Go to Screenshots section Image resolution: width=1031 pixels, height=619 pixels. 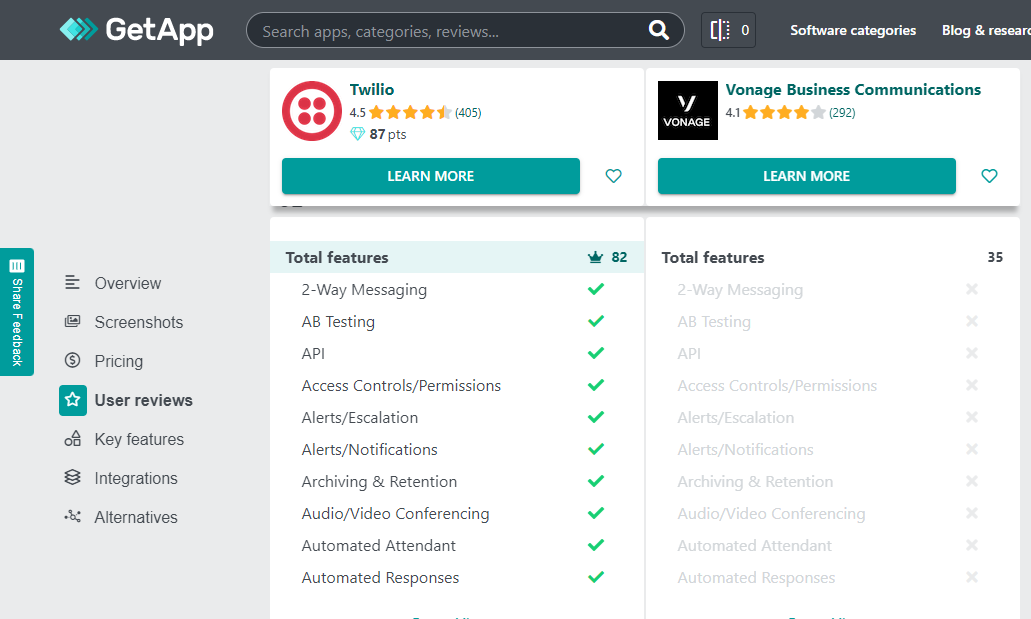pyautogui.click(x=139, y=322)
